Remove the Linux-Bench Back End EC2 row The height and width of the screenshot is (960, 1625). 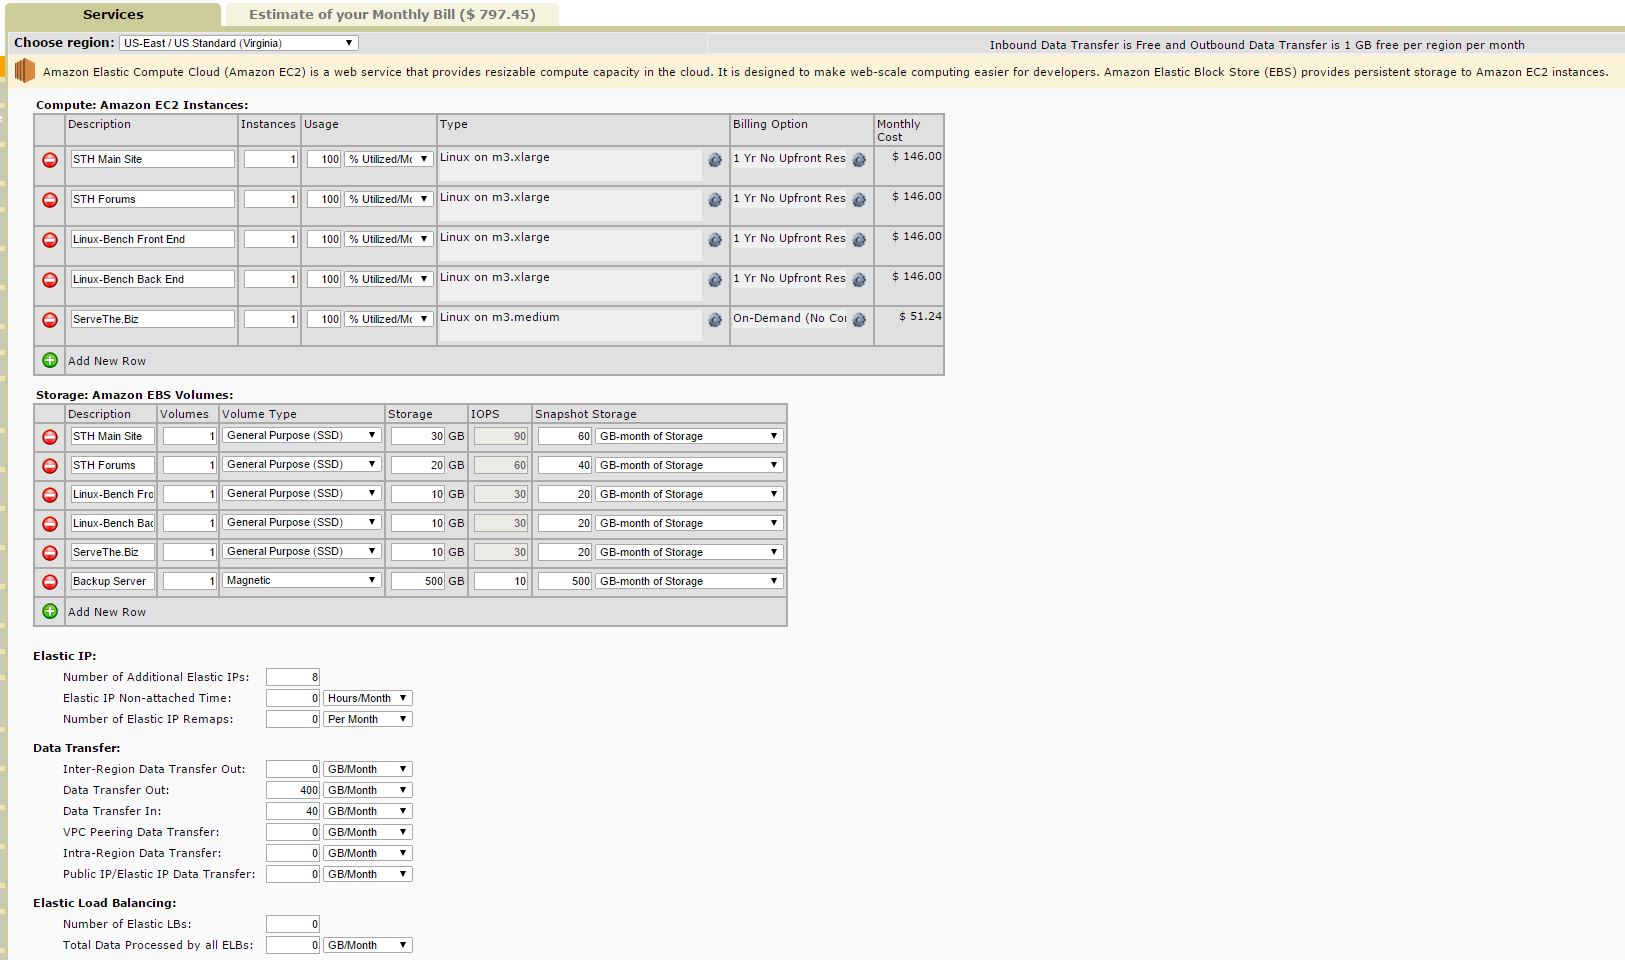coord(50,280)
